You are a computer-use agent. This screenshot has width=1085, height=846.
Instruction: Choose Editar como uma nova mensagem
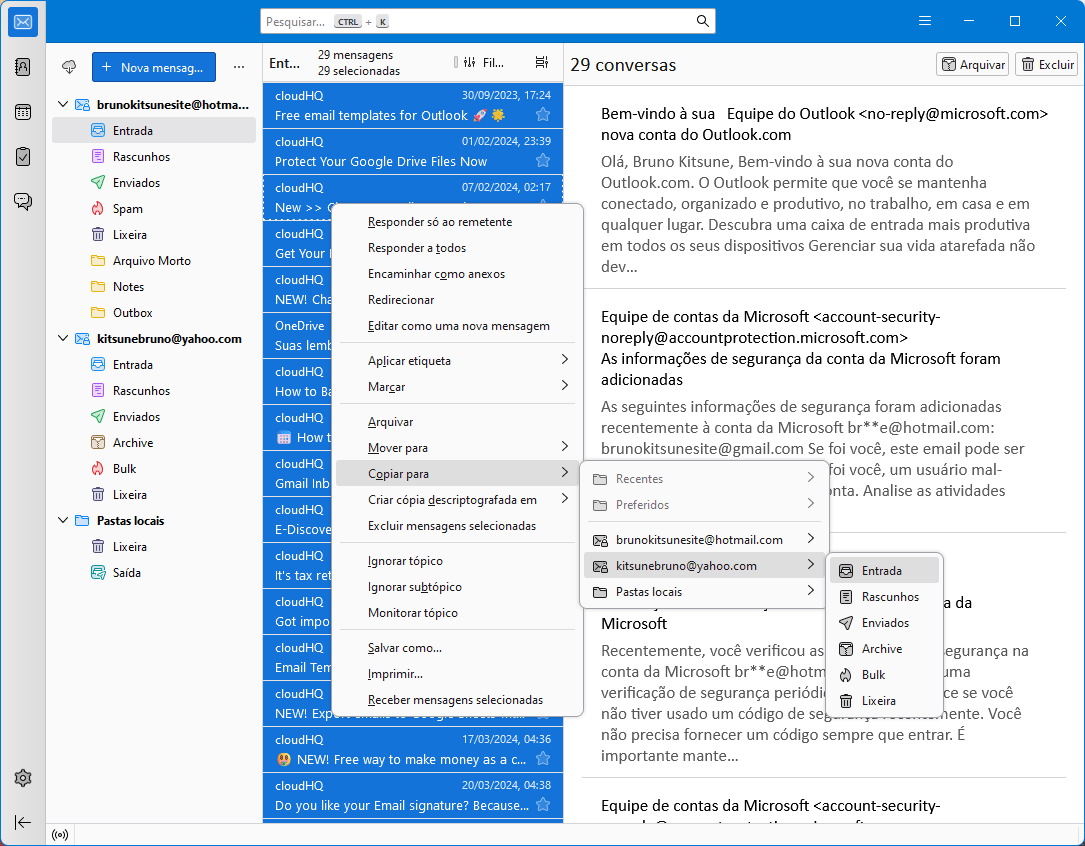pyautogui.click(x=457, y=326)
